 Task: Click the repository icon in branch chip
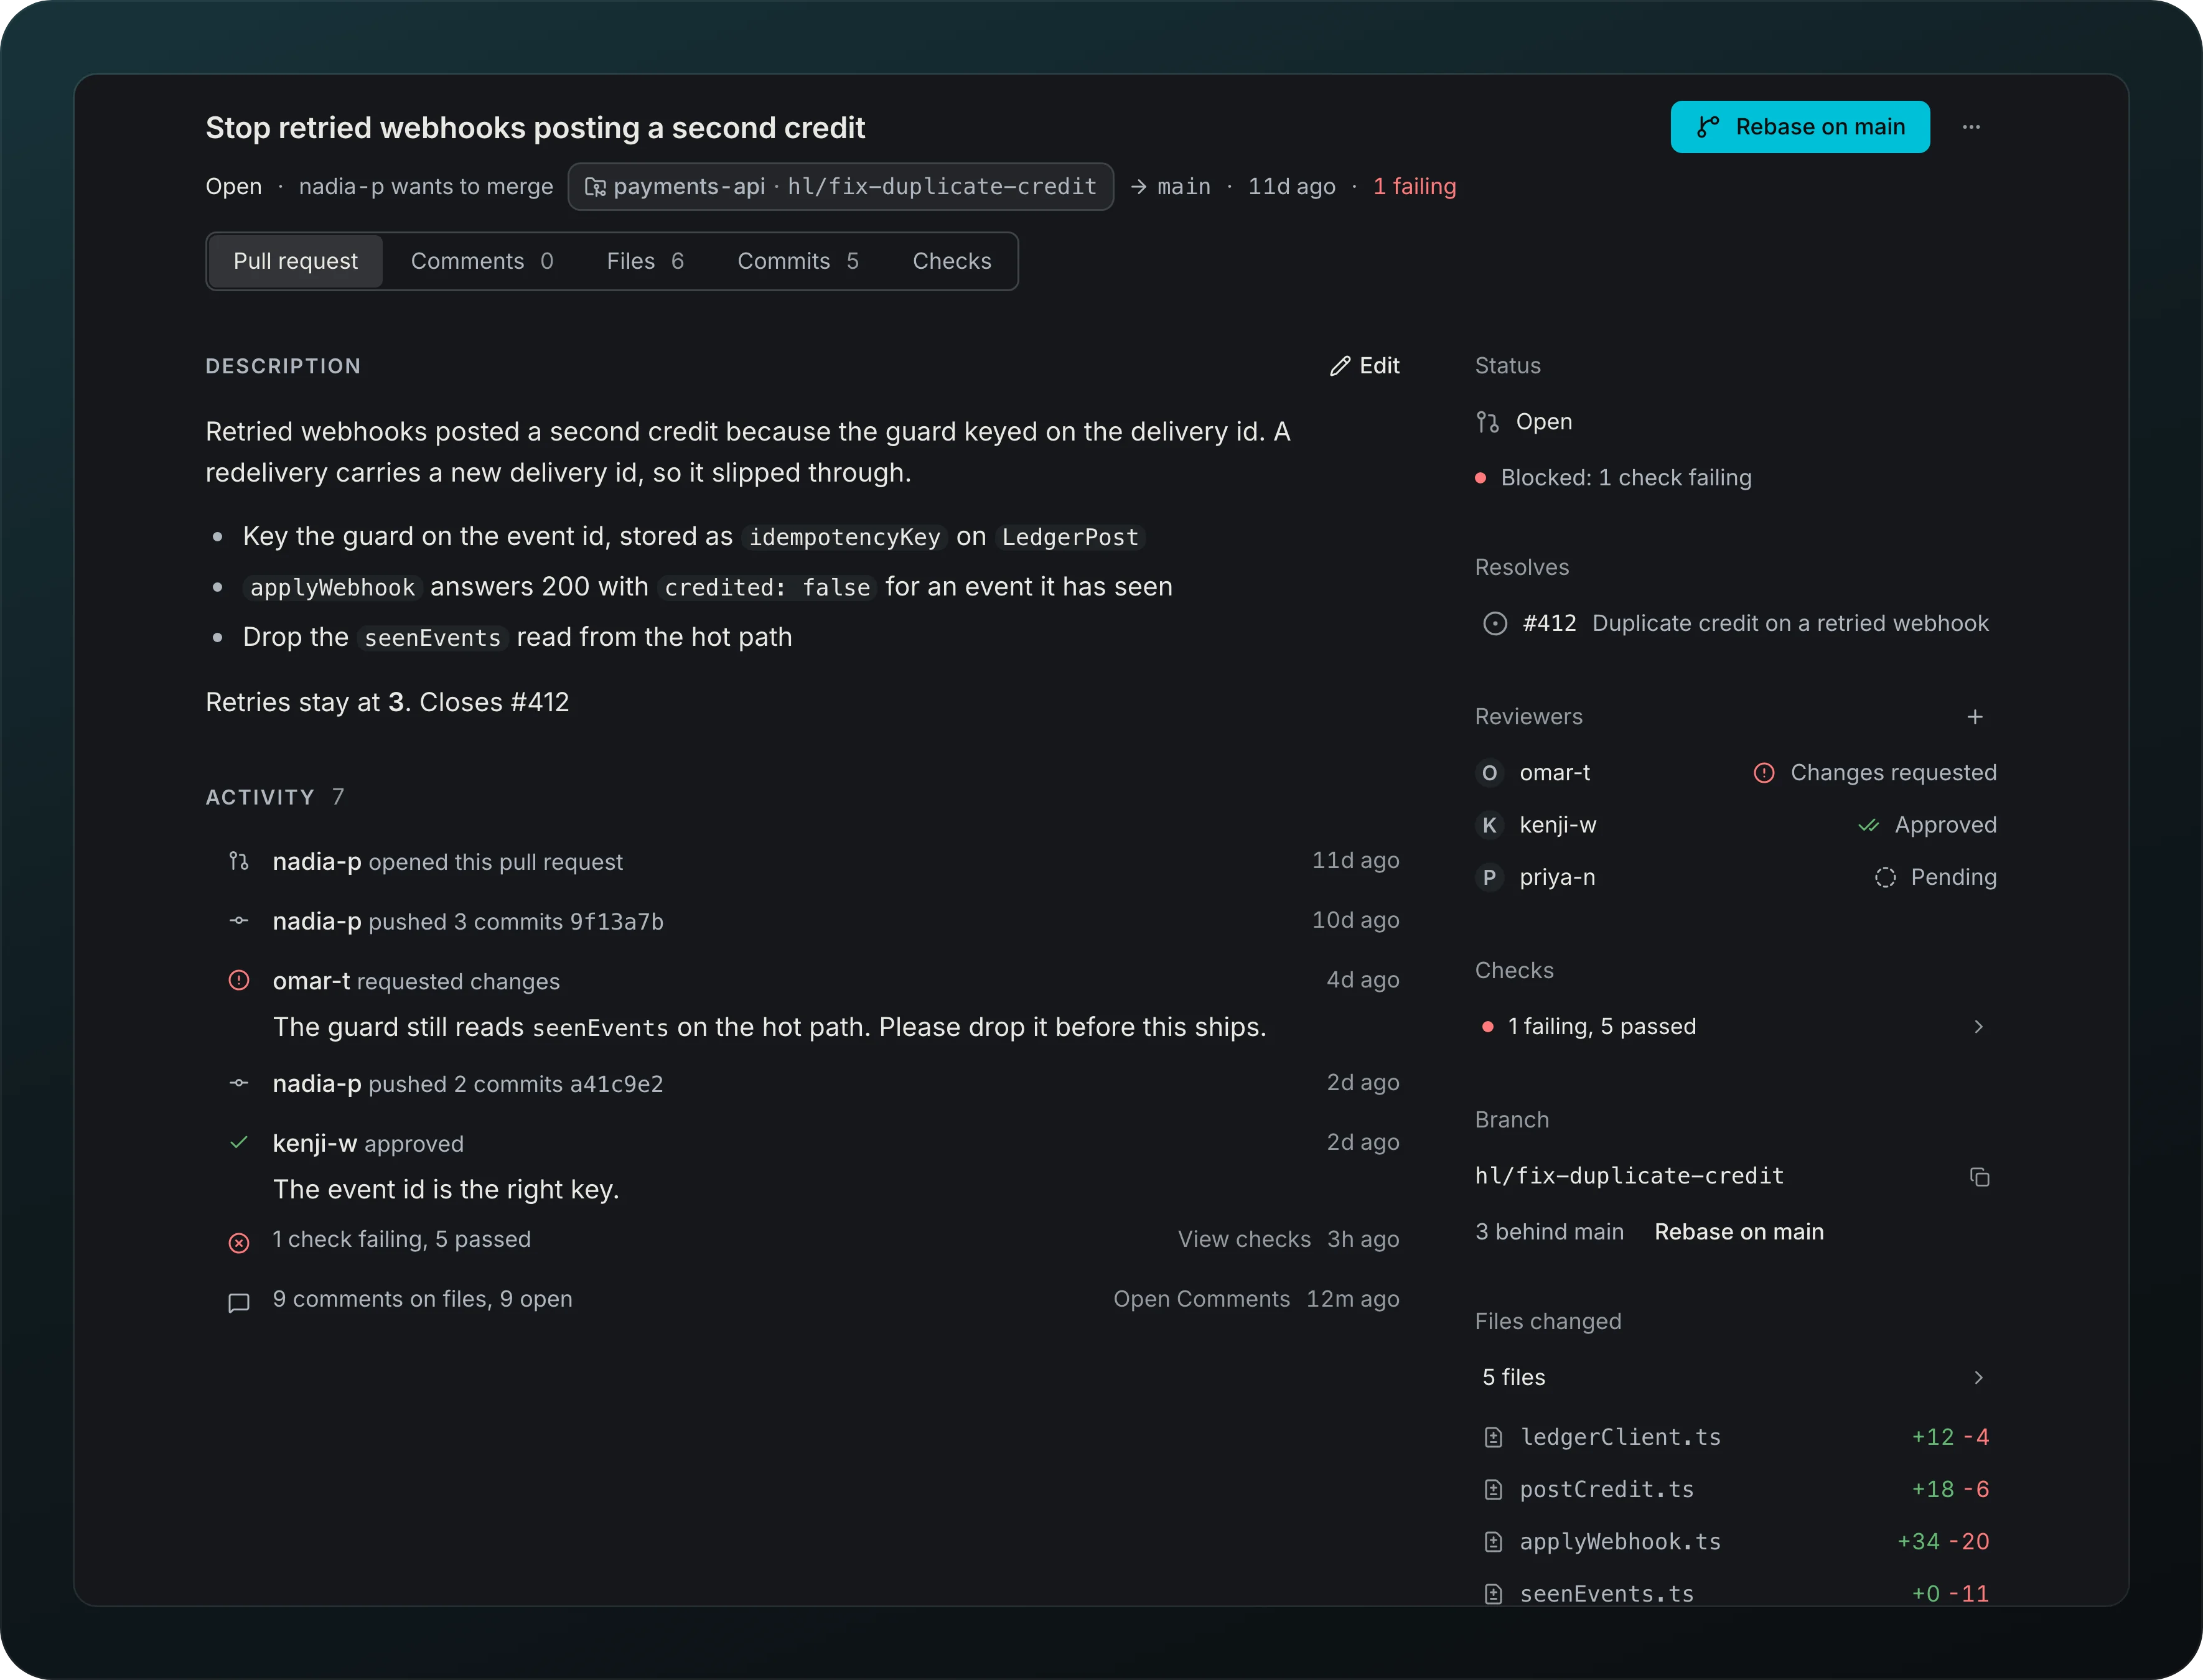point(595,187)
